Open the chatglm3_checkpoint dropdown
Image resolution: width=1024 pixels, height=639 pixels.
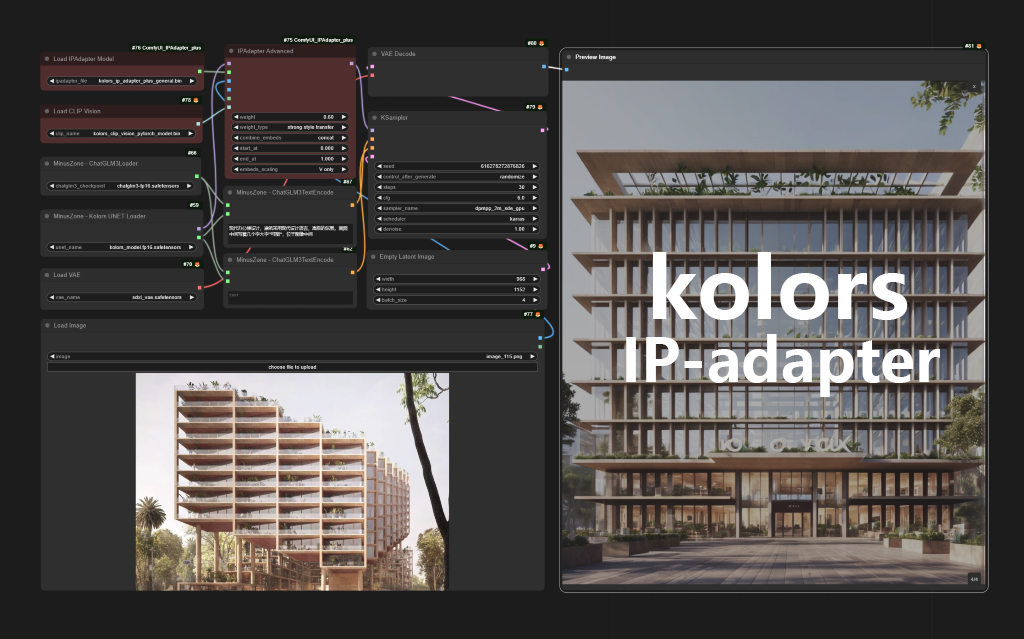coord(121,186)
